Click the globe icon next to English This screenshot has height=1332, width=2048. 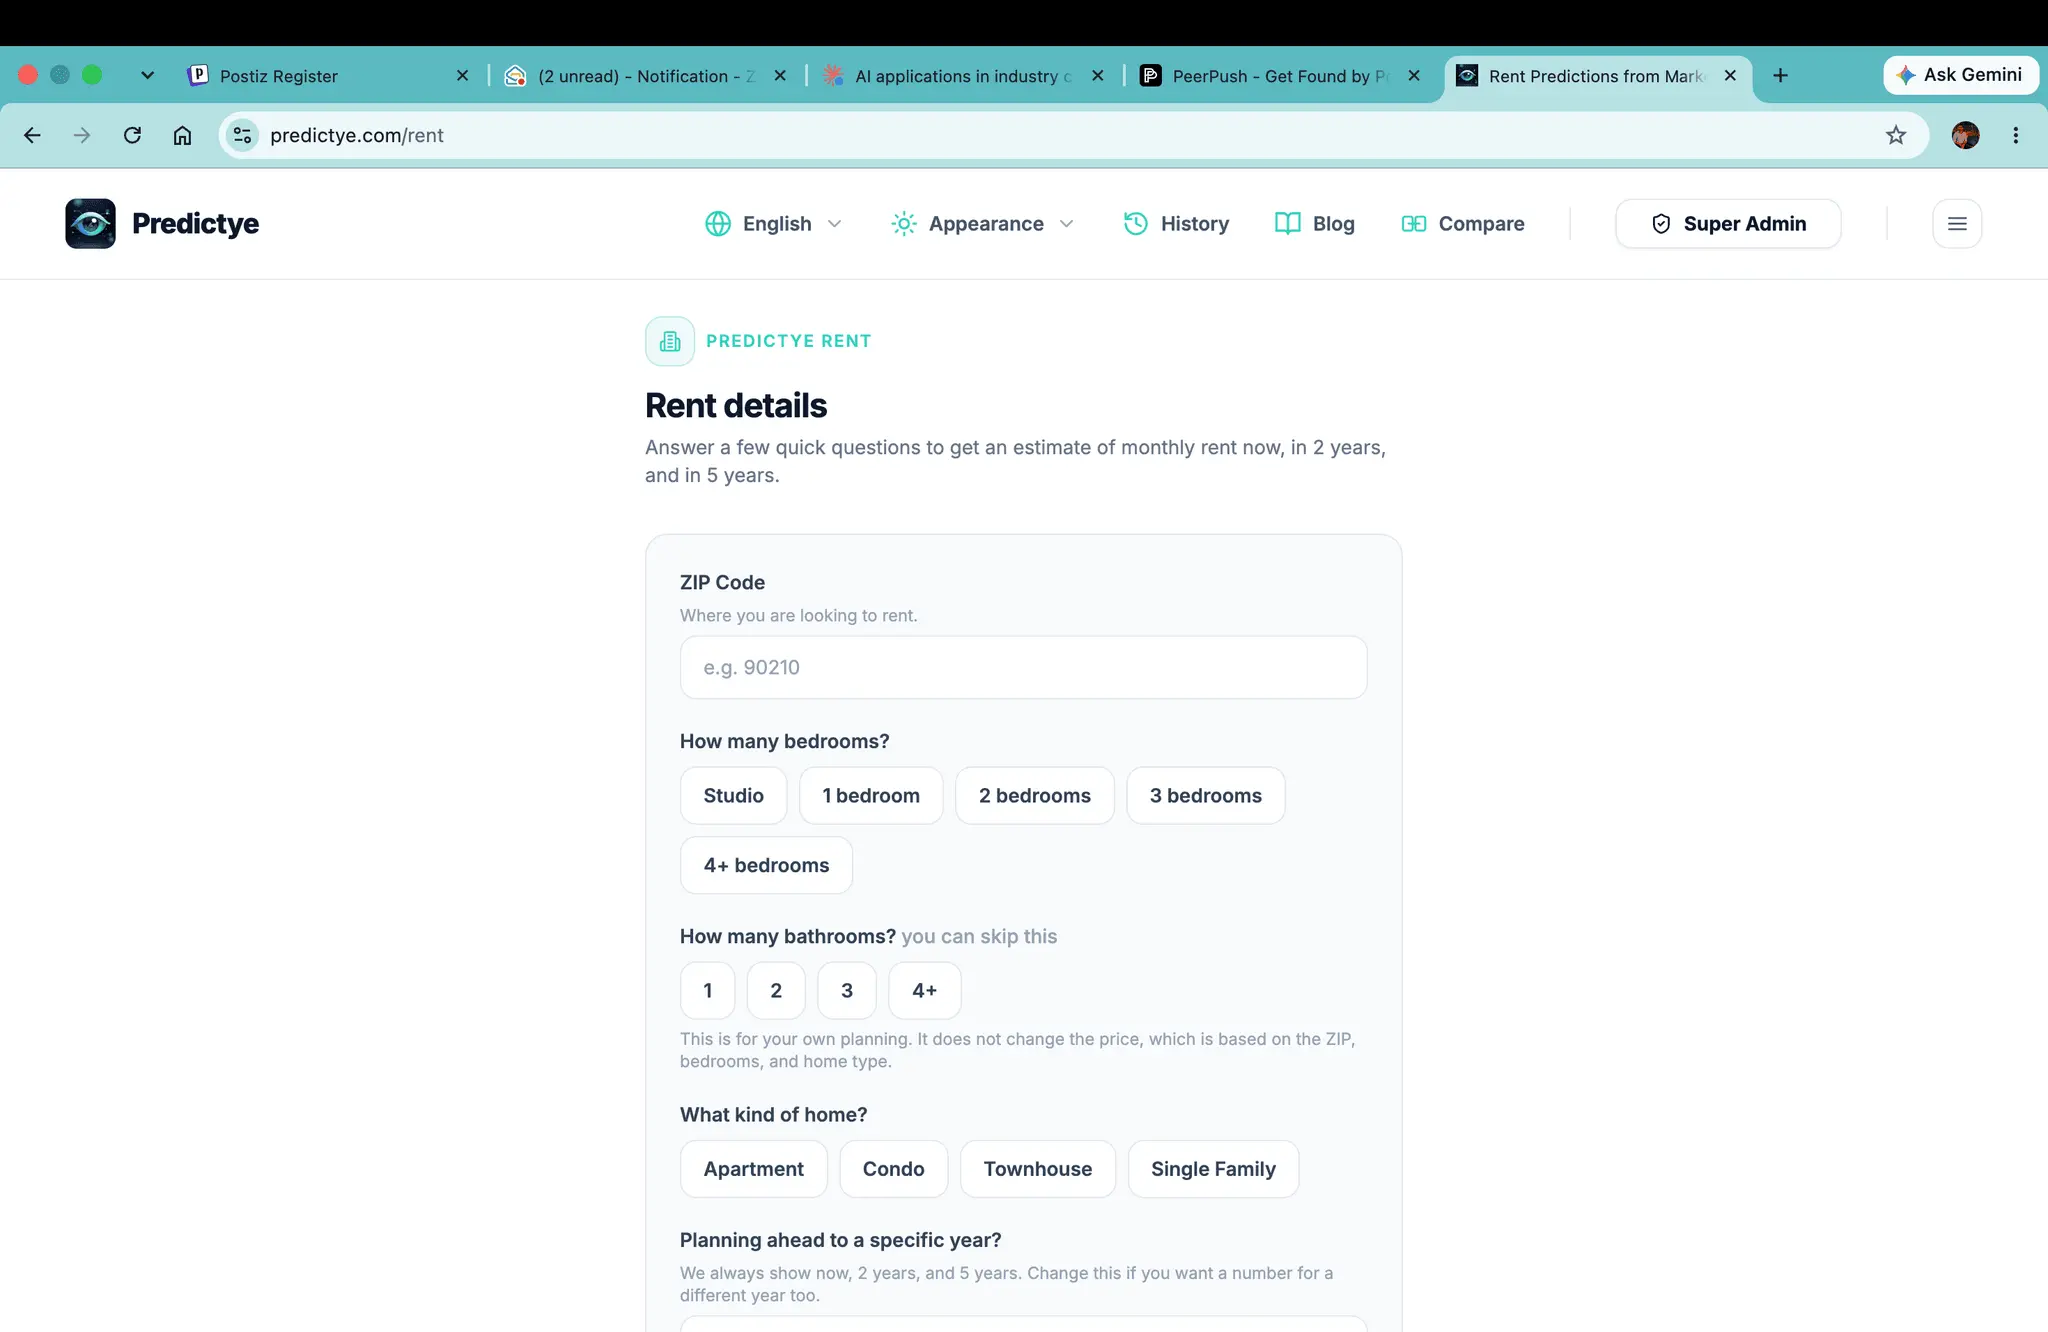[717, 224]
